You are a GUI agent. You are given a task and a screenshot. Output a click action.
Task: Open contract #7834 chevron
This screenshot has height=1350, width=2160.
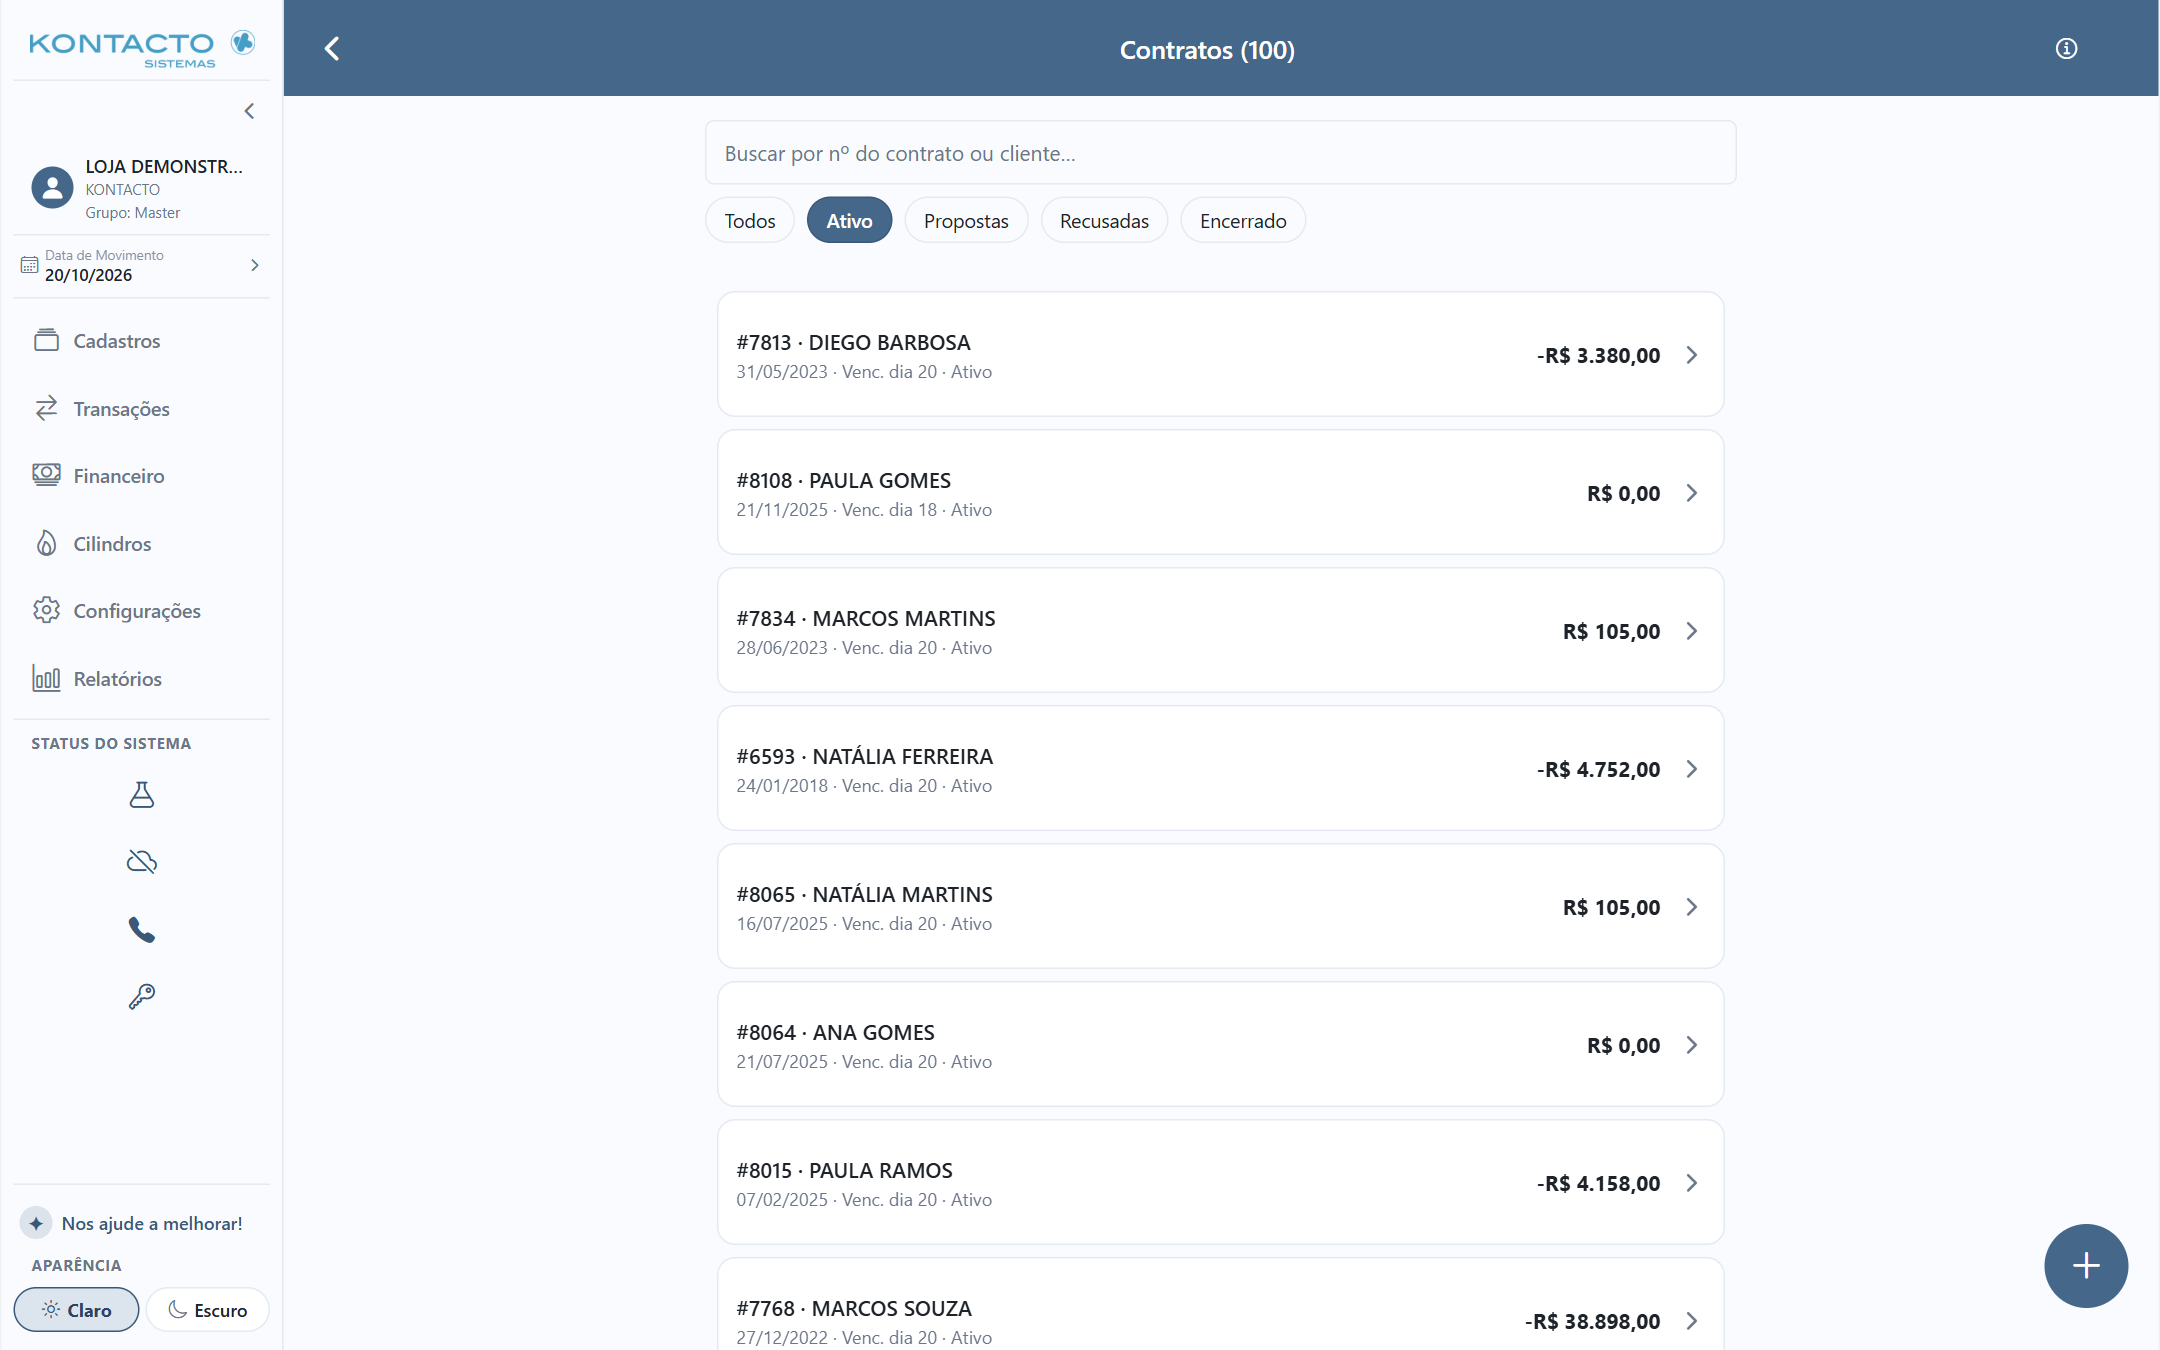point(1691,631)
